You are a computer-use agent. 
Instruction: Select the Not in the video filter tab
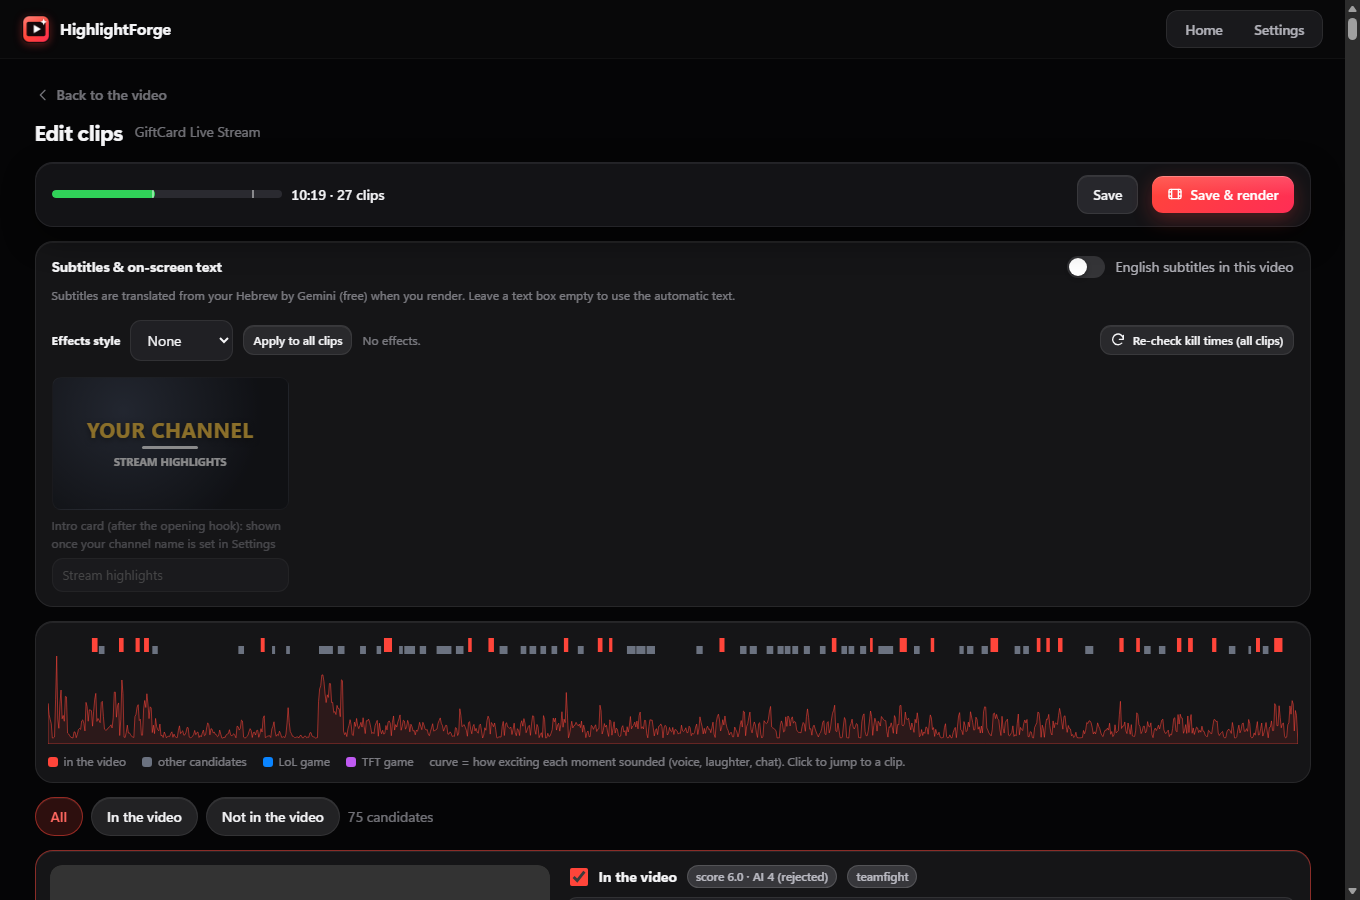pyautogui.click(x=273, y=817)
